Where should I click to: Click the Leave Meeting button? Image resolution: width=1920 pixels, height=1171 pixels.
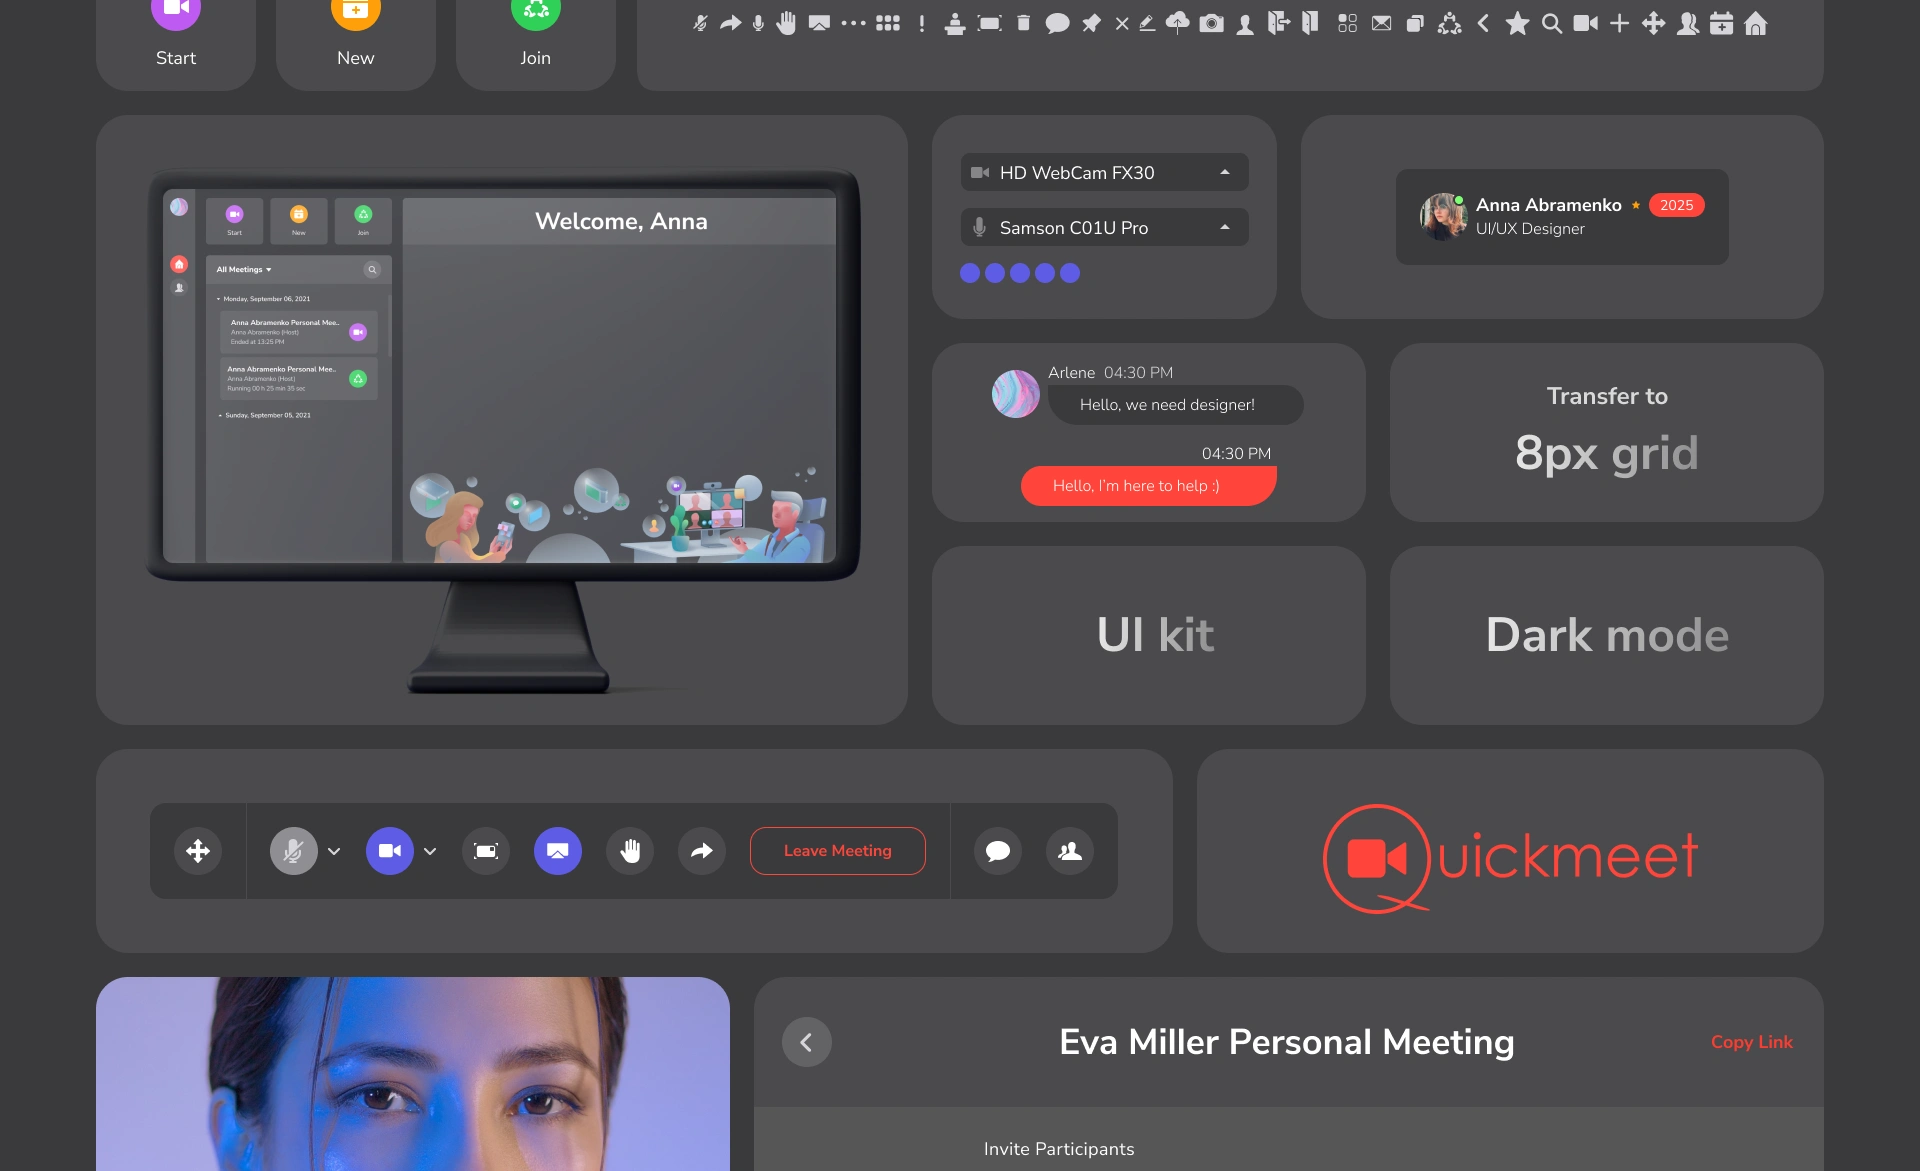pyautogui.click(x=837, y=851)
